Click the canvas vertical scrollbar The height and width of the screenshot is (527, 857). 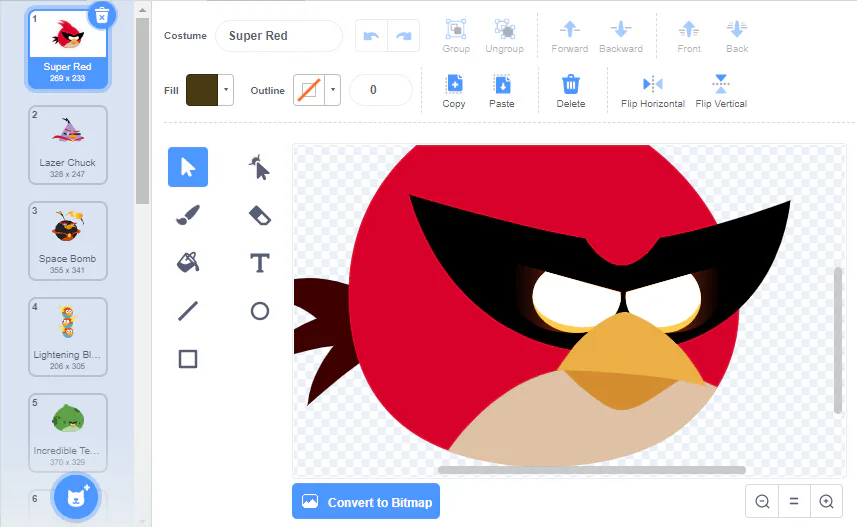click(838, 340)
